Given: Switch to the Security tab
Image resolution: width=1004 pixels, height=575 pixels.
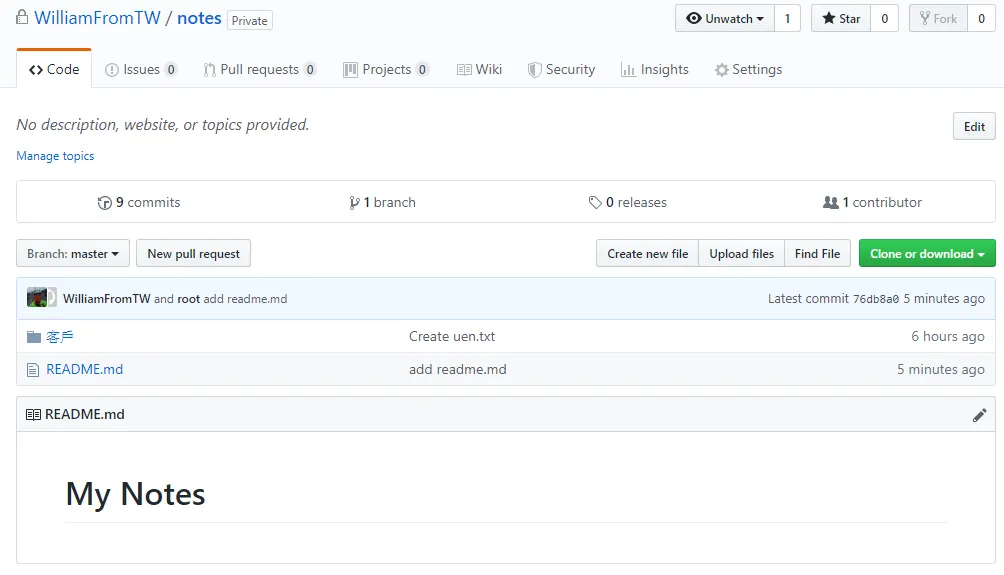Looking at the screenshot, I should coord(562,69).
